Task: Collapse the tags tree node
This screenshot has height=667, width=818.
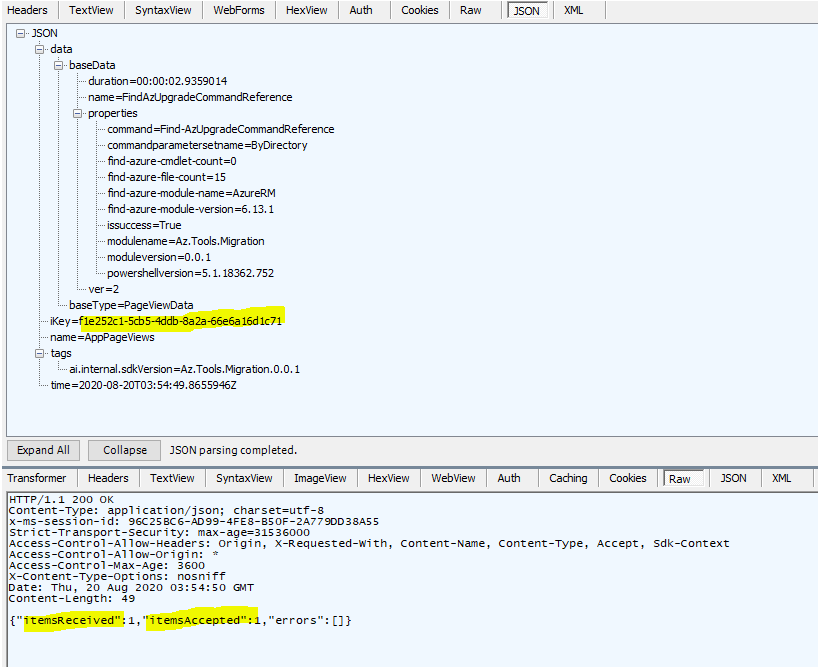Action: (x=38, y=353)
